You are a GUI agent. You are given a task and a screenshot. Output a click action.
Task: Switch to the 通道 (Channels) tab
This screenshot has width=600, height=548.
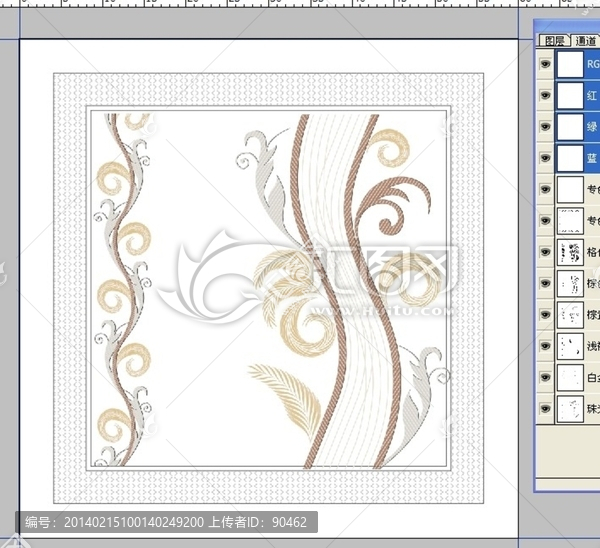(x=585, y=41)
